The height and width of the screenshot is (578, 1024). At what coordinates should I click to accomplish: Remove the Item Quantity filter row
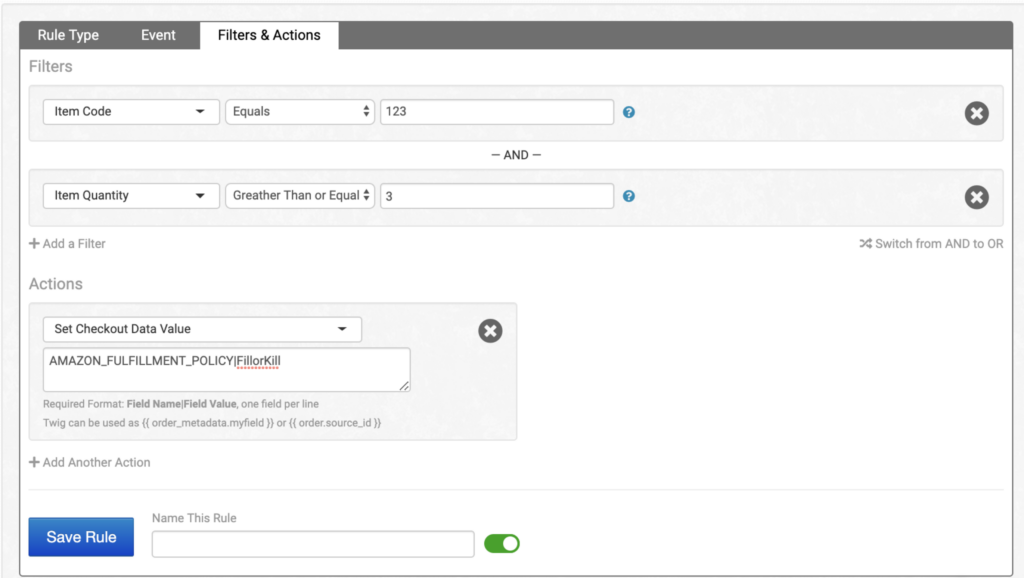(x=976, y=197)
